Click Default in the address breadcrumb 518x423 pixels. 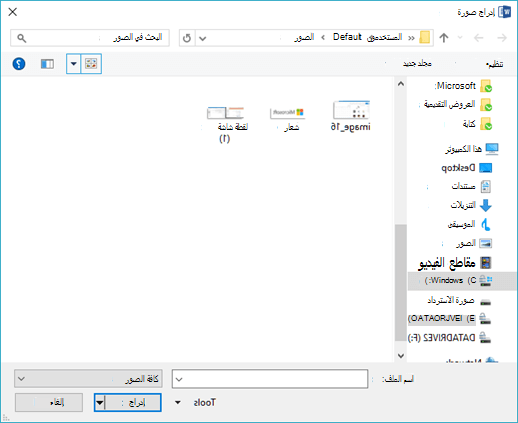(347, 37)
